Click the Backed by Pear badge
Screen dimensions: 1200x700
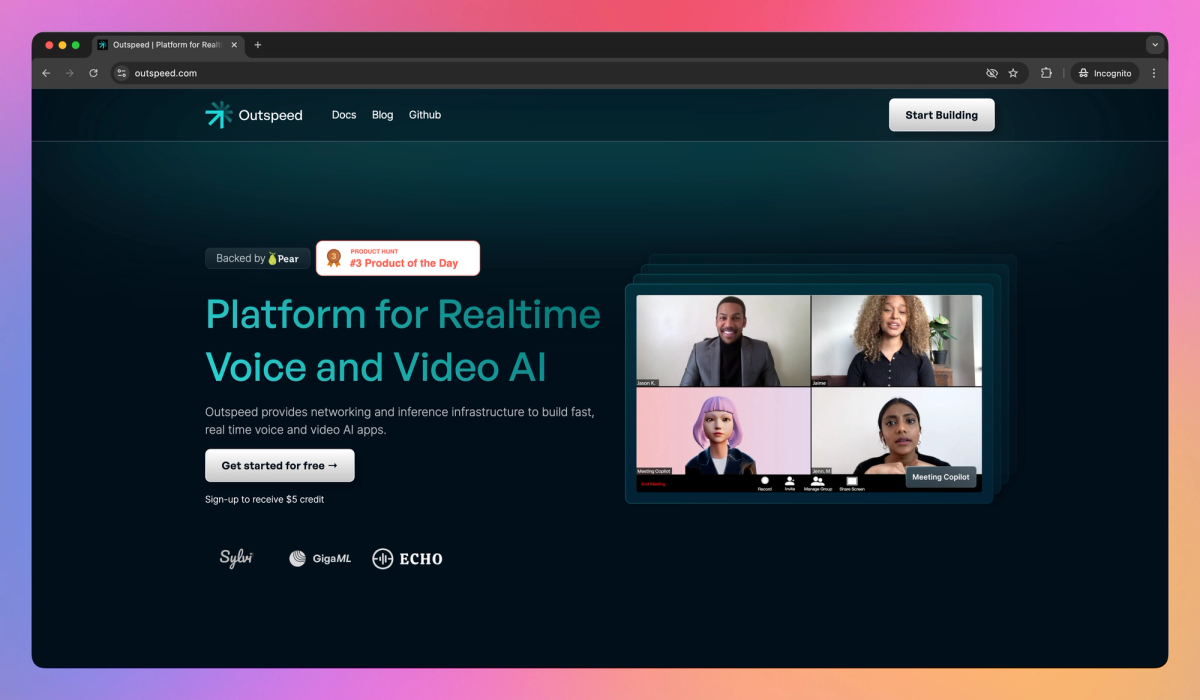click(x=258, y=258)
